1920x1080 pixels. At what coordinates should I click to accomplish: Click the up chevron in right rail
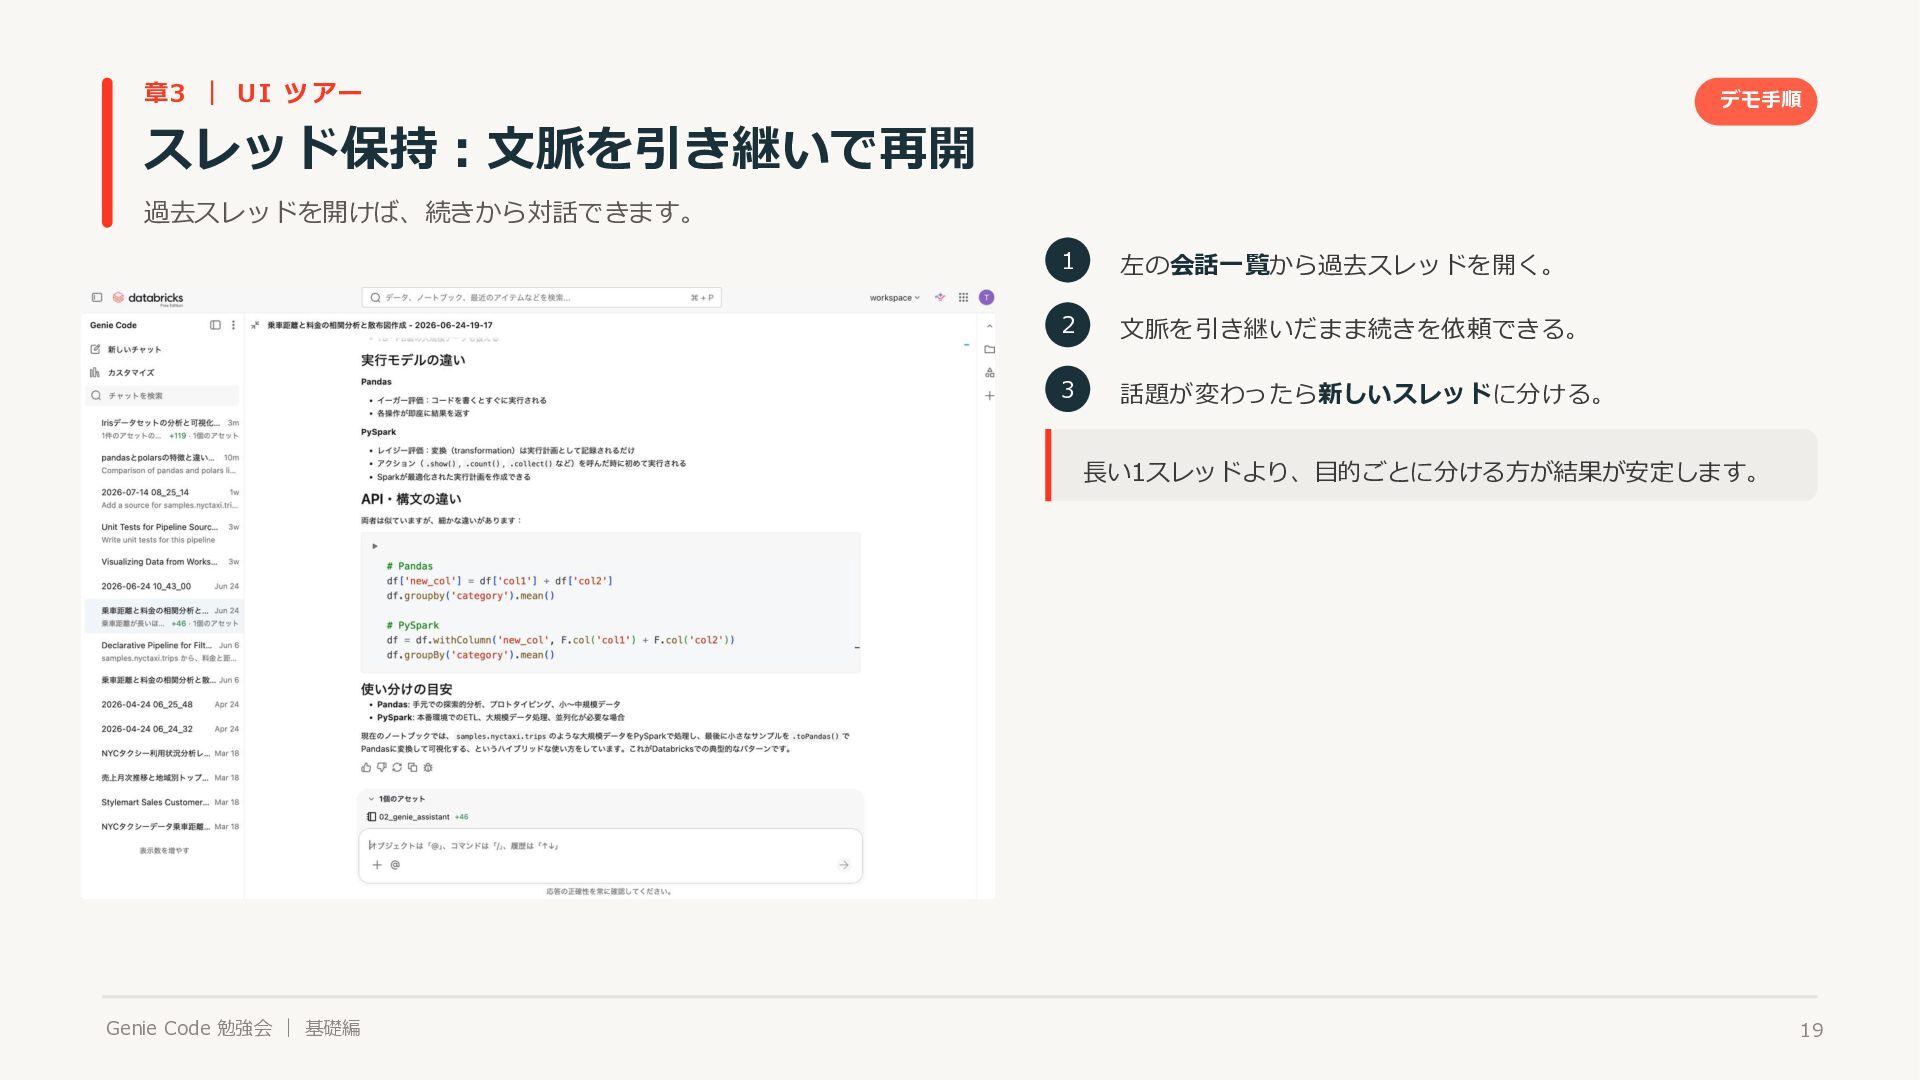coord(989,326)
